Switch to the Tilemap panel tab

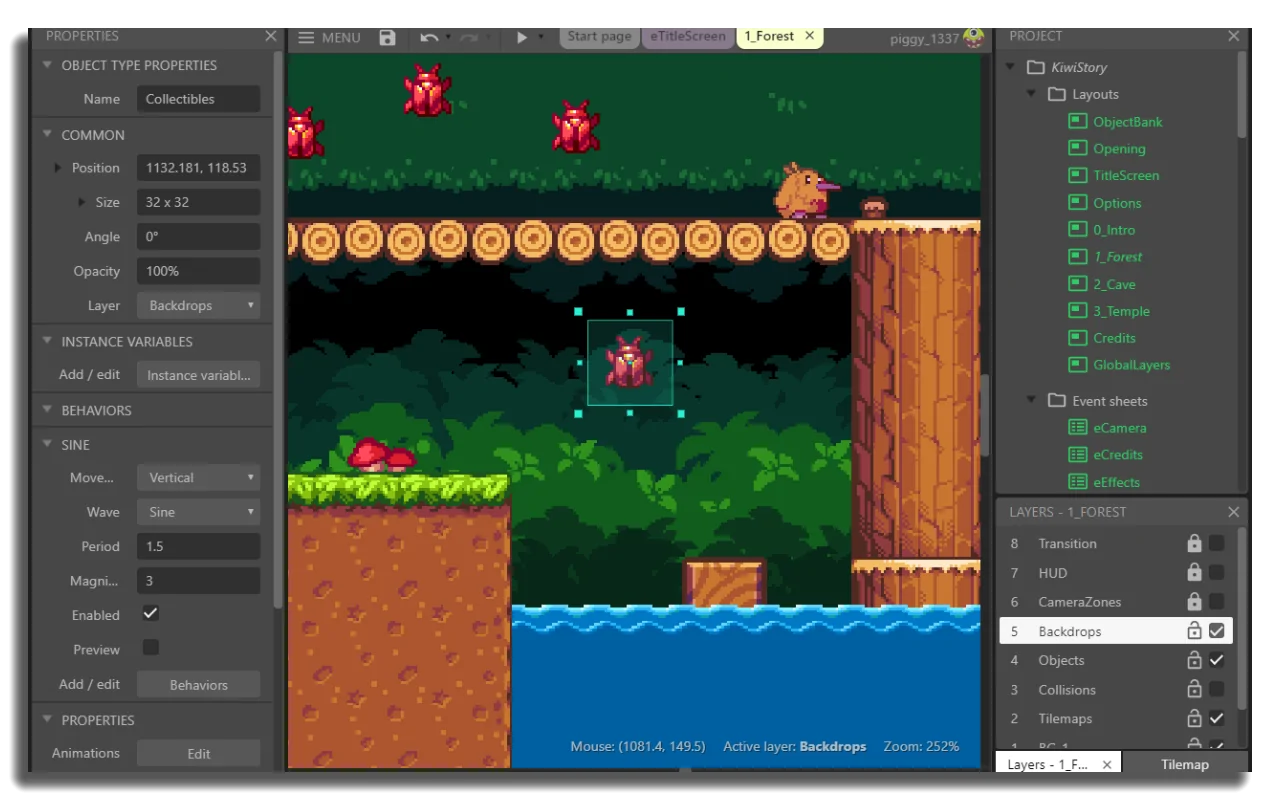[1184, 764]
